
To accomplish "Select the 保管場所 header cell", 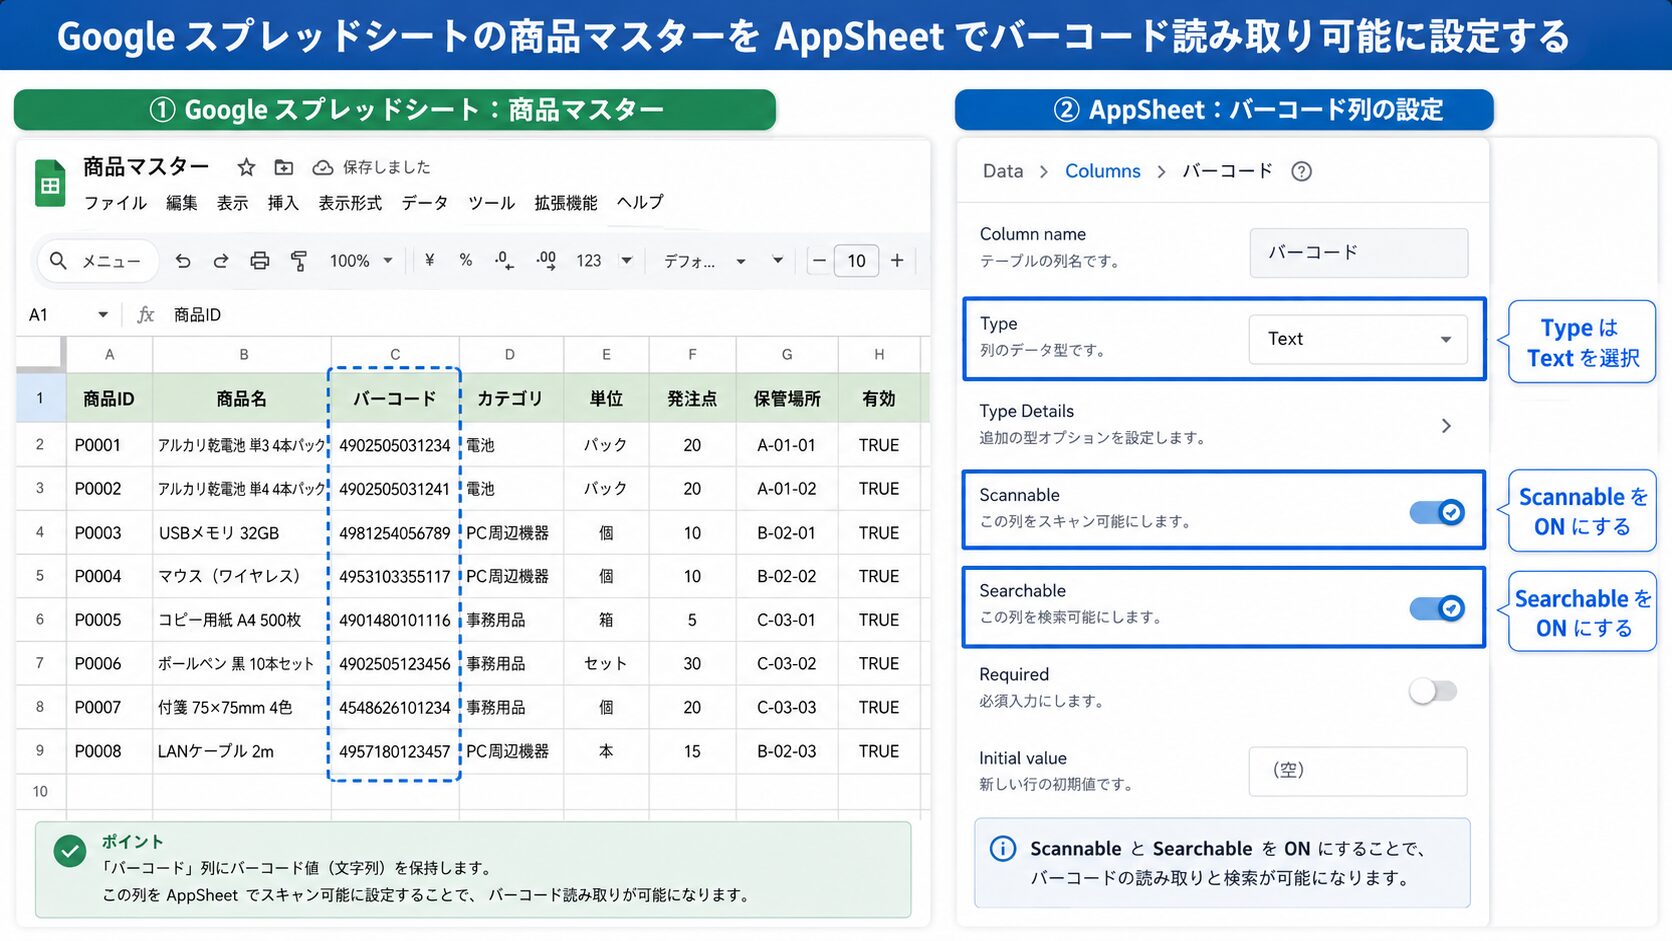I will [787, 398].
